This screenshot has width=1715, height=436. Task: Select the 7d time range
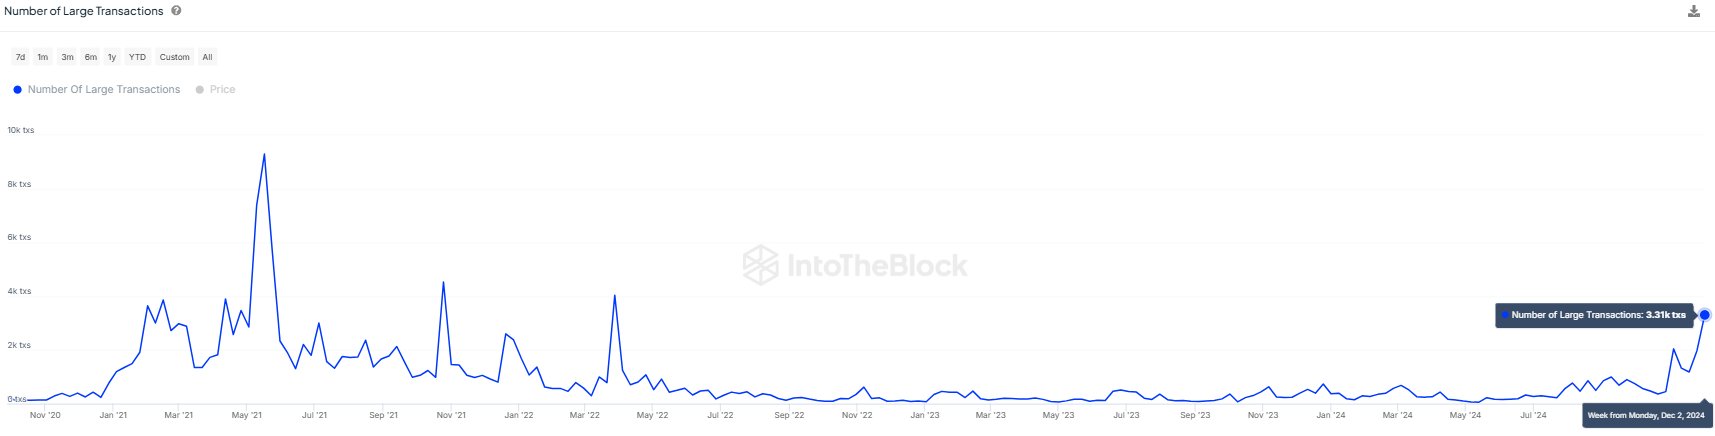(20, 57)
